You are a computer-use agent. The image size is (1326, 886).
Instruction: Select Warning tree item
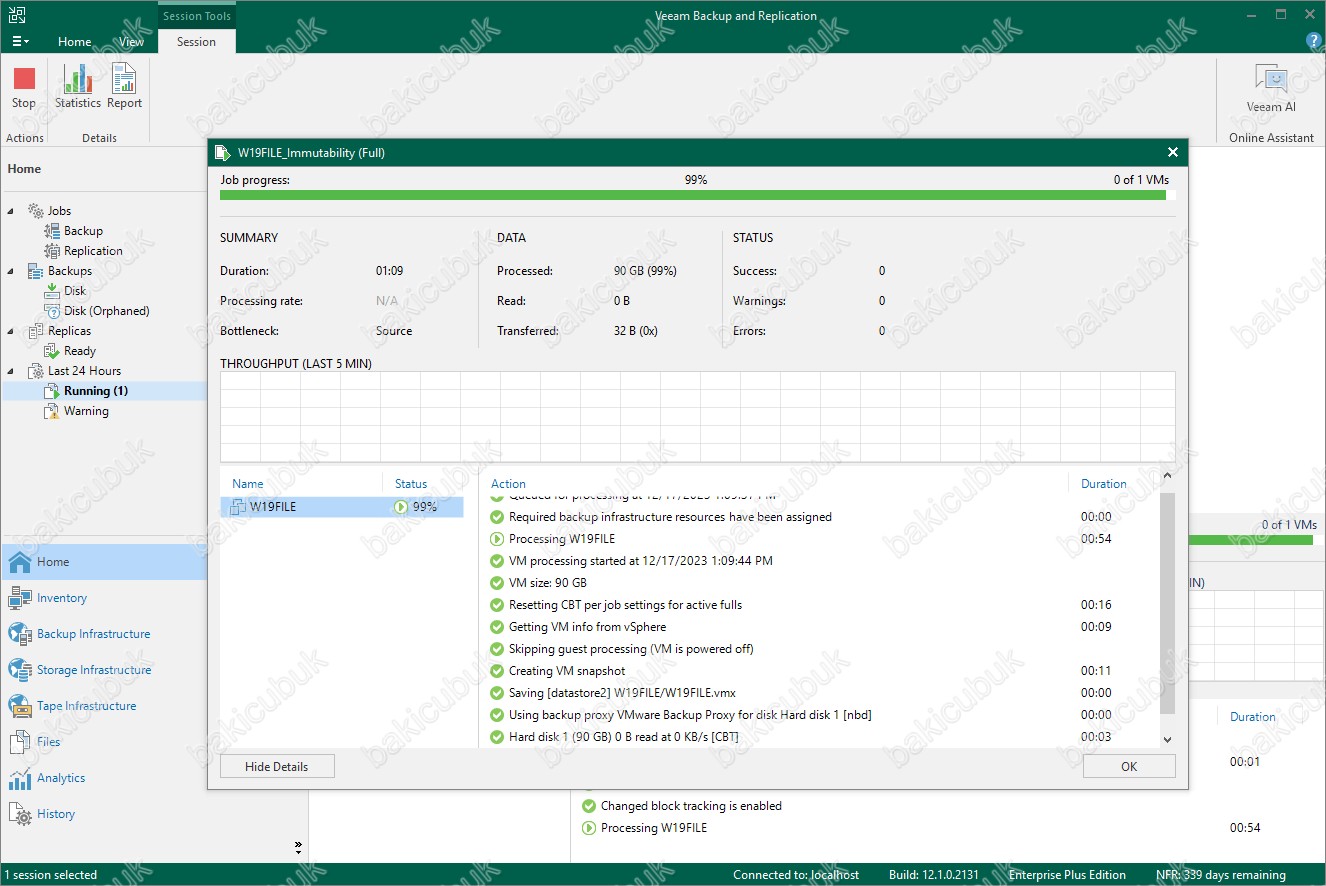click(x=86, y=411)
